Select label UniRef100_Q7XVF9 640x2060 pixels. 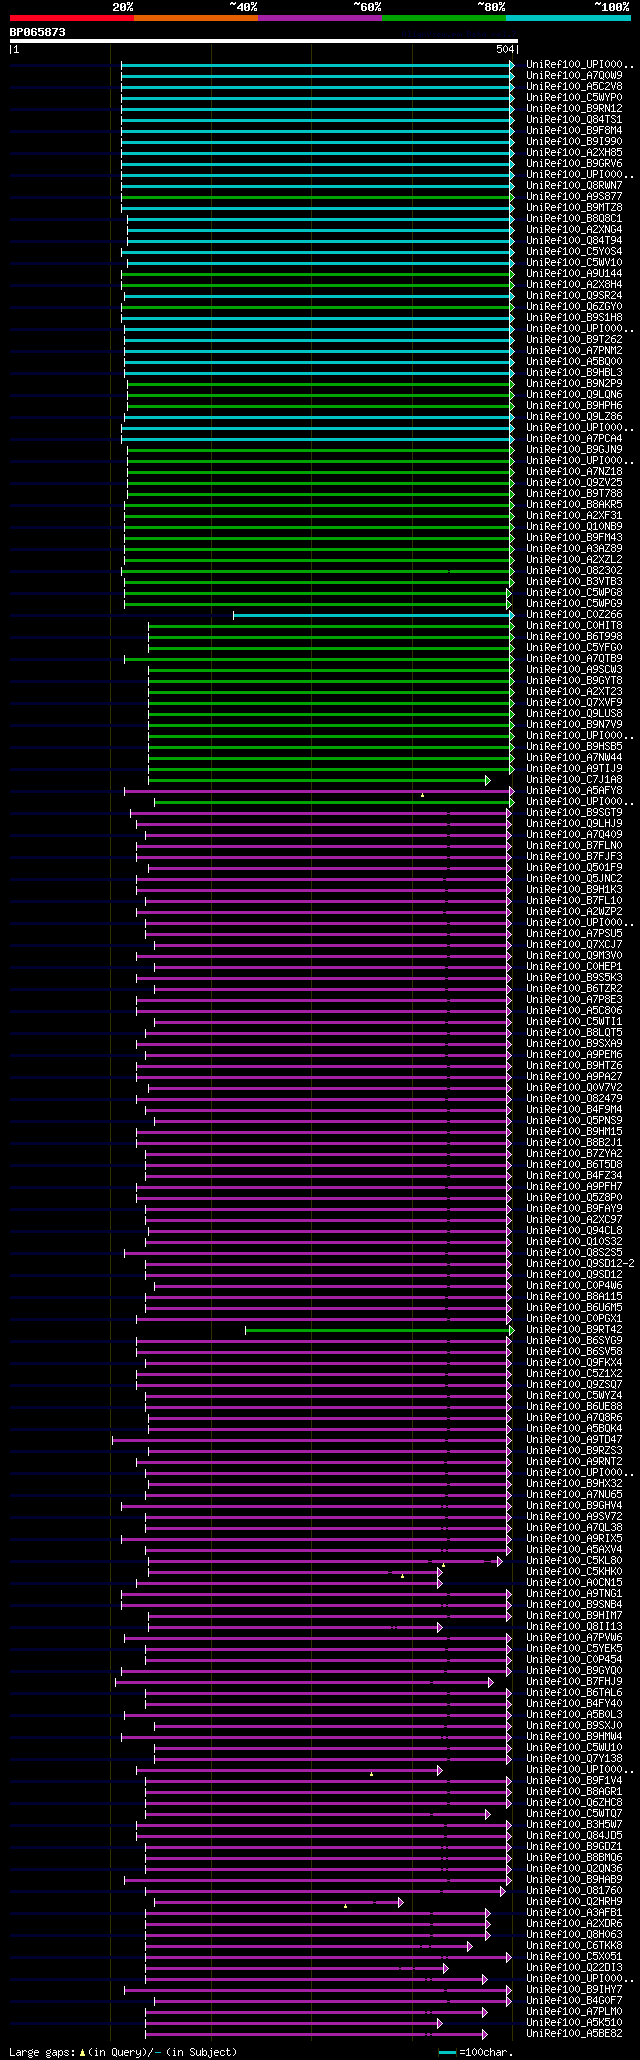pos(574,702)
